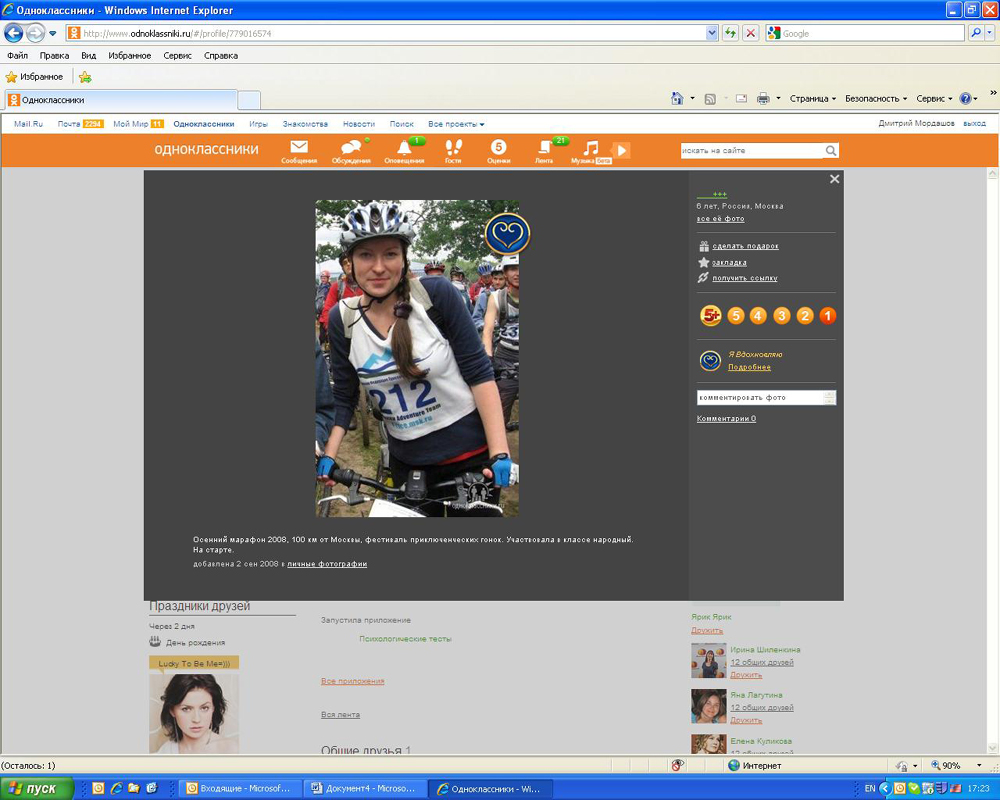Screen dimensions: 1000x800
Task: Open the search provider dropdown arrow
Action: (989, 33)
